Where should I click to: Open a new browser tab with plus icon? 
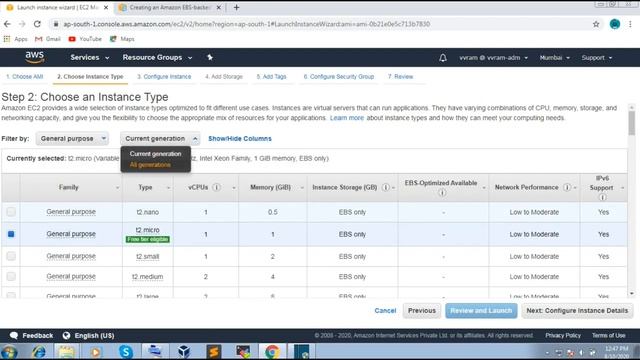[236, 7]
